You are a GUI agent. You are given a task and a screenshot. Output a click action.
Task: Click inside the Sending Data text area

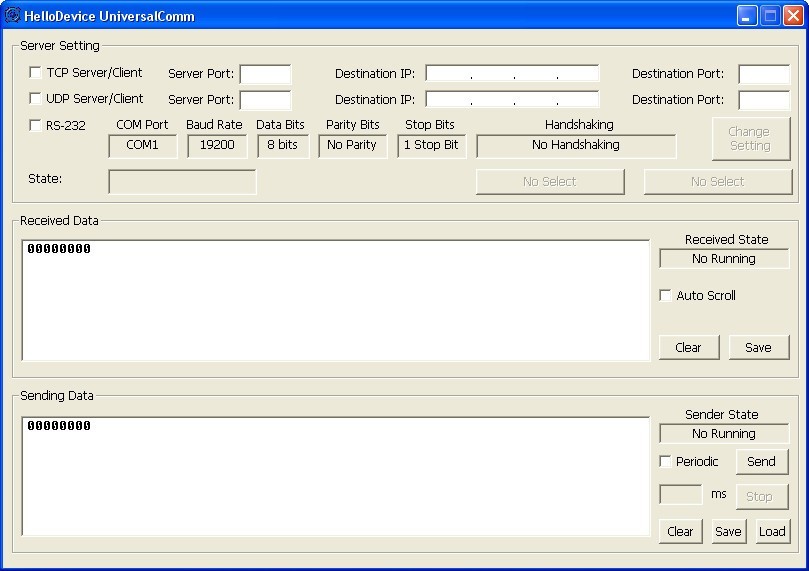tap(336, 476)
